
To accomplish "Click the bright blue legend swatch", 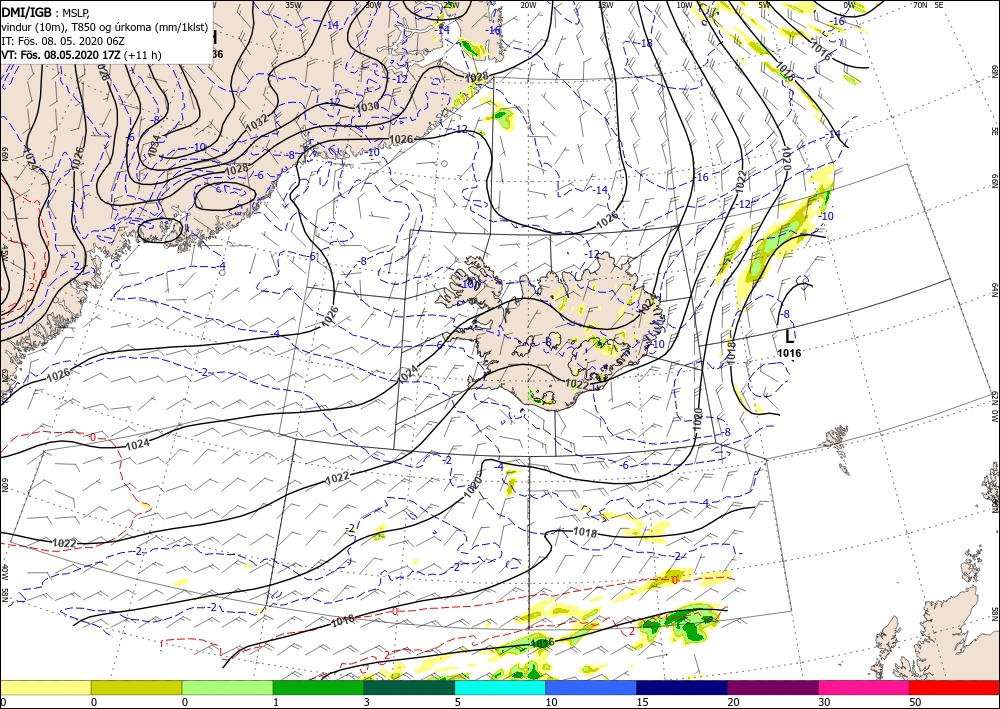I will click(x=591, y=687).
